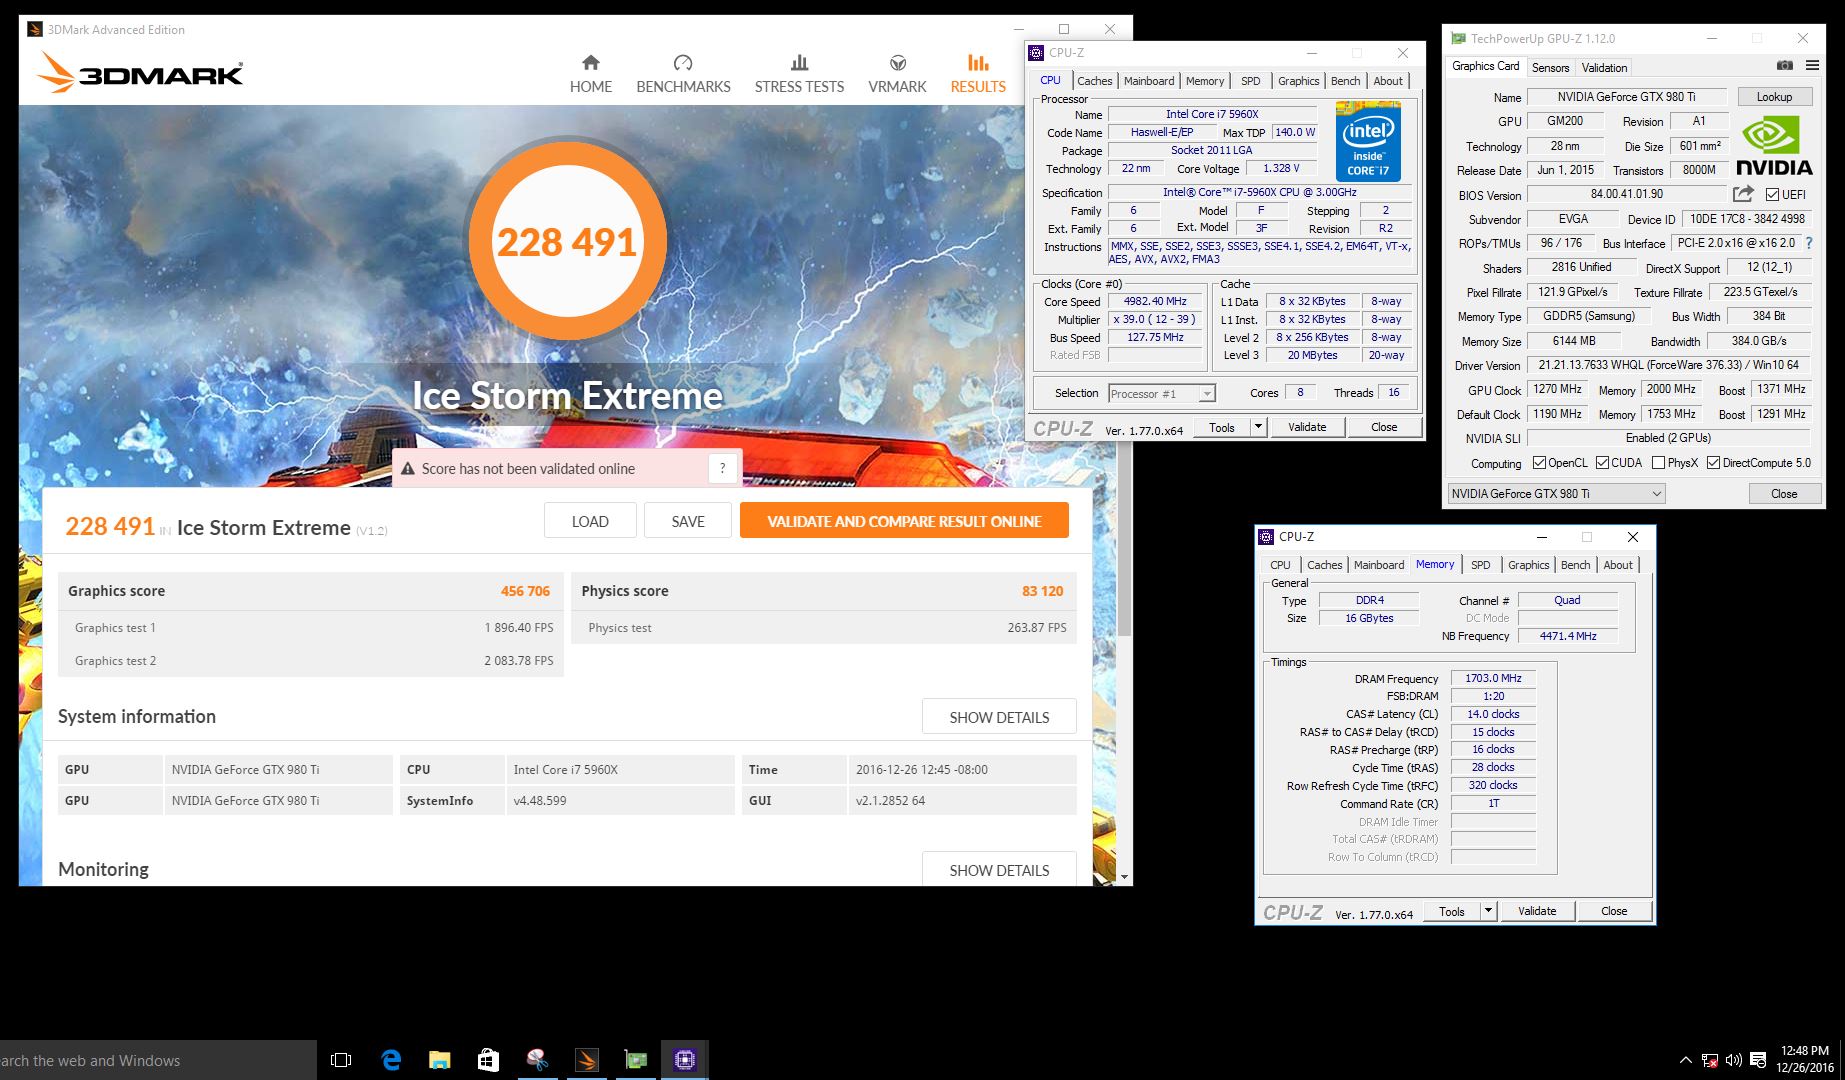Open Task View on the taskbar
Viewport: 1845px width, 1080px height.
pos(341,1060)
